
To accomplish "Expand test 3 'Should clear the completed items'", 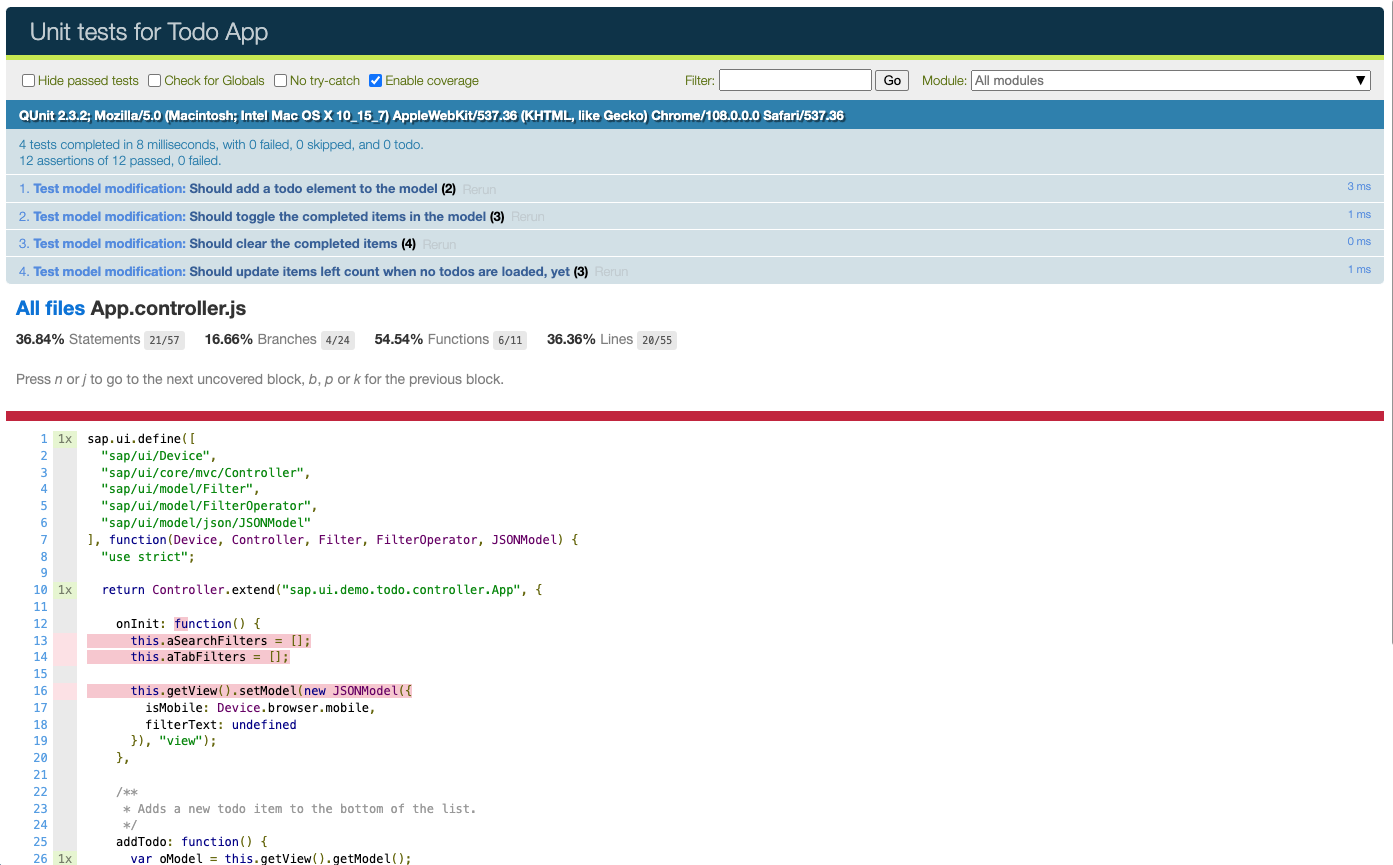I will [293, 243].
